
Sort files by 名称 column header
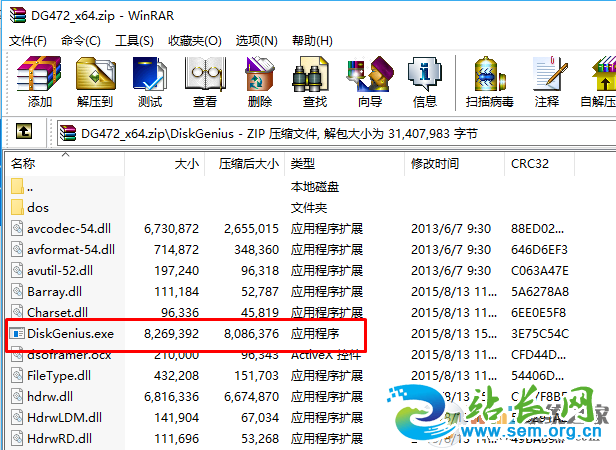[x=24, y=163]
